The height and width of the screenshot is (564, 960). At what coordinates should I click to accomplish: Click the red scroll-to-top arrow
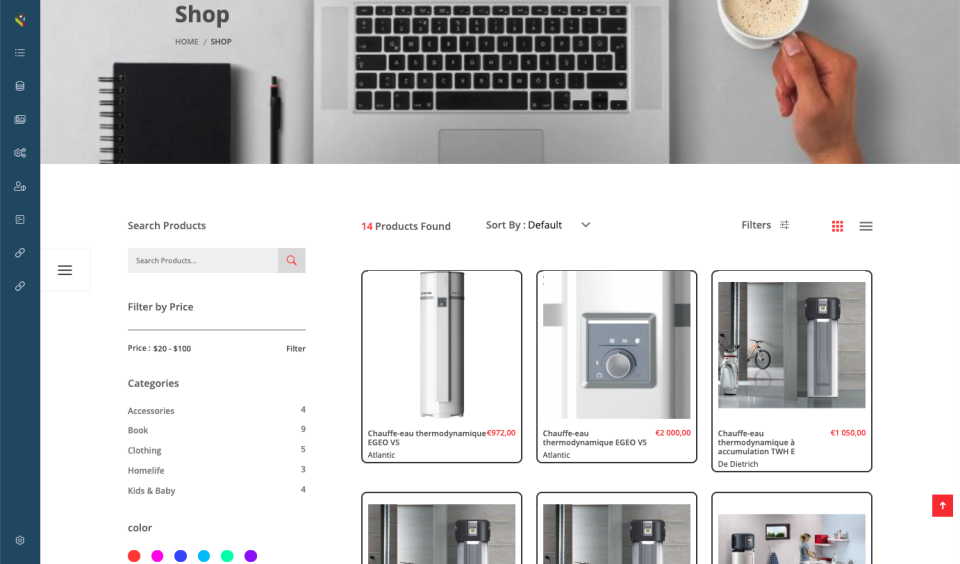[942, 506]
